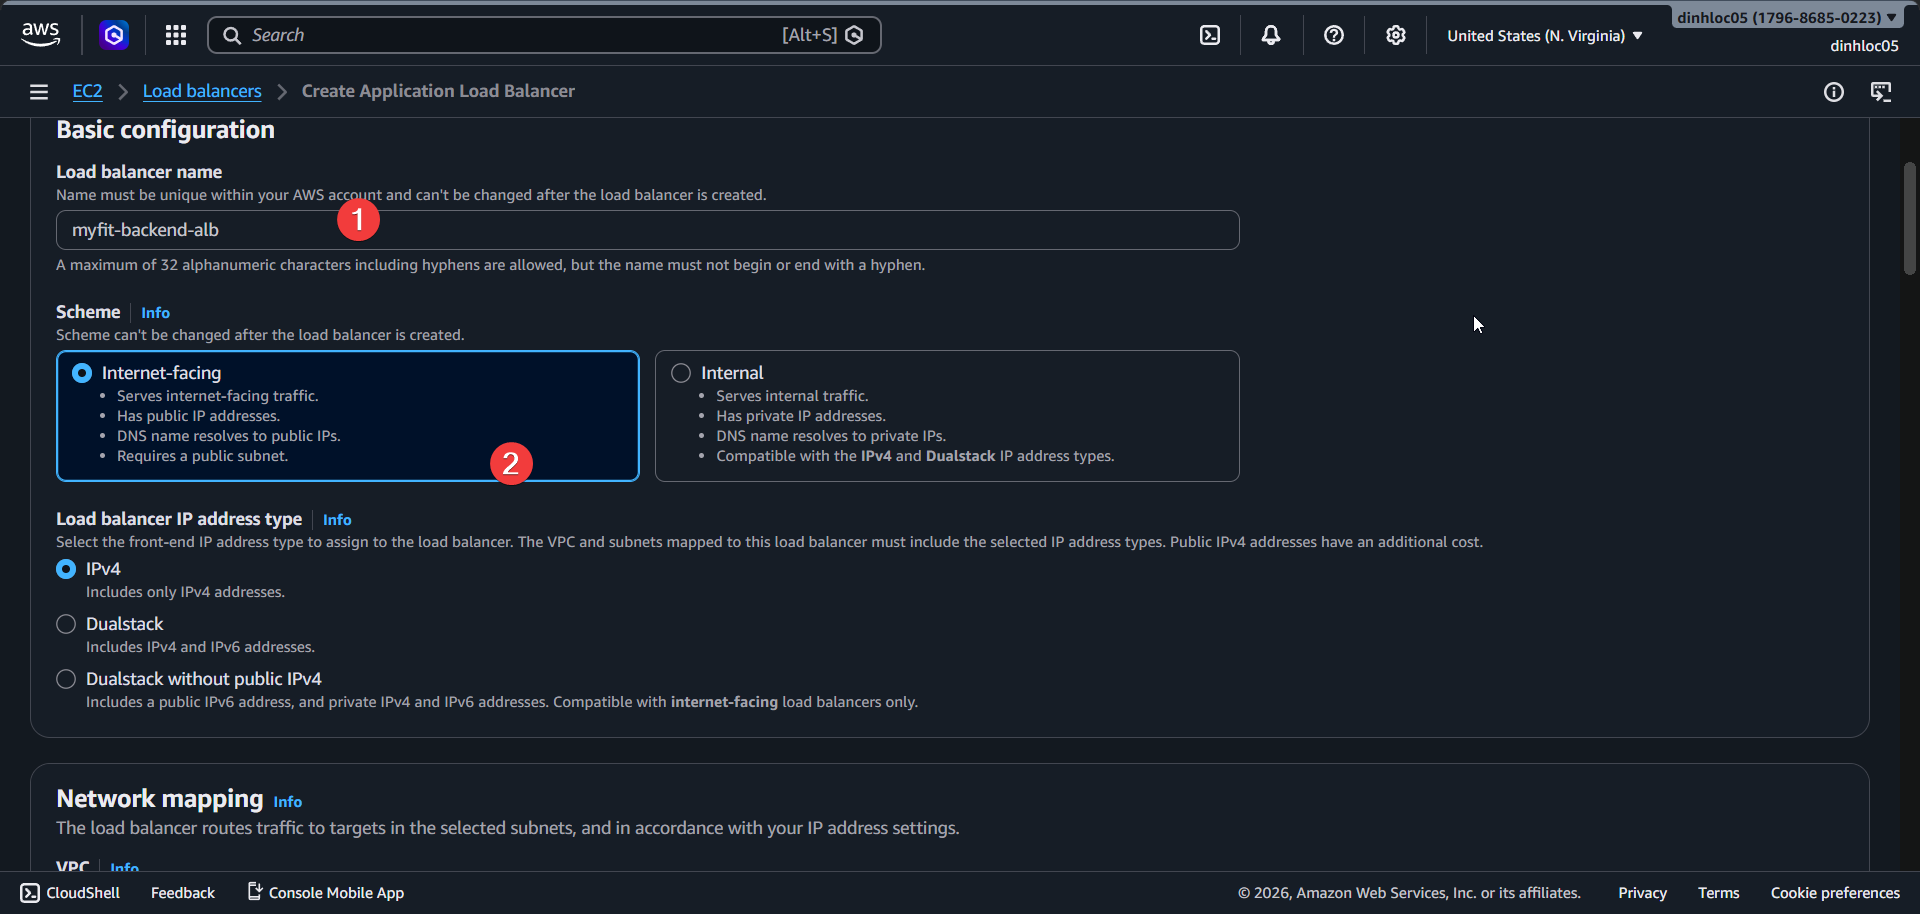Open CloudShell from the bottom status bar

click(69, 892)
